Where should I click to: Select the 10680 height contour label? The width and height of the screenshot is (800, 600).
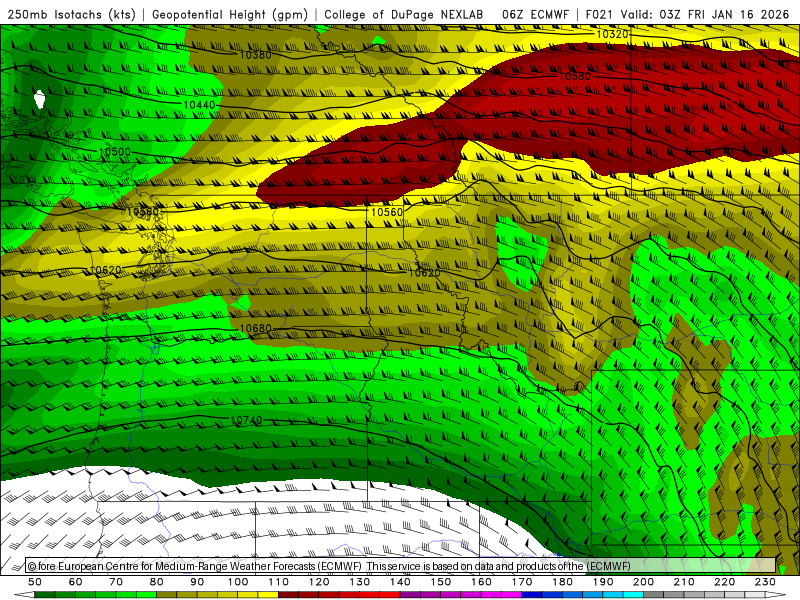click(255, 329)
